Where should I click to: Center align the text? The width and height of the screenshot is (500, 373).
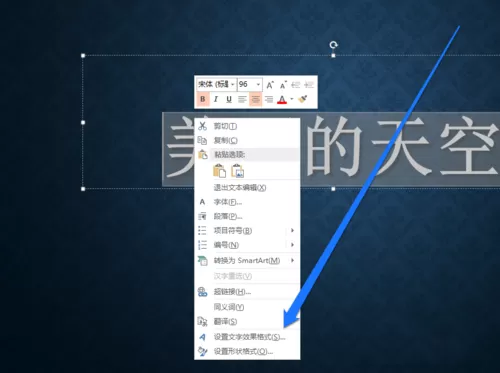coord(255,99)
